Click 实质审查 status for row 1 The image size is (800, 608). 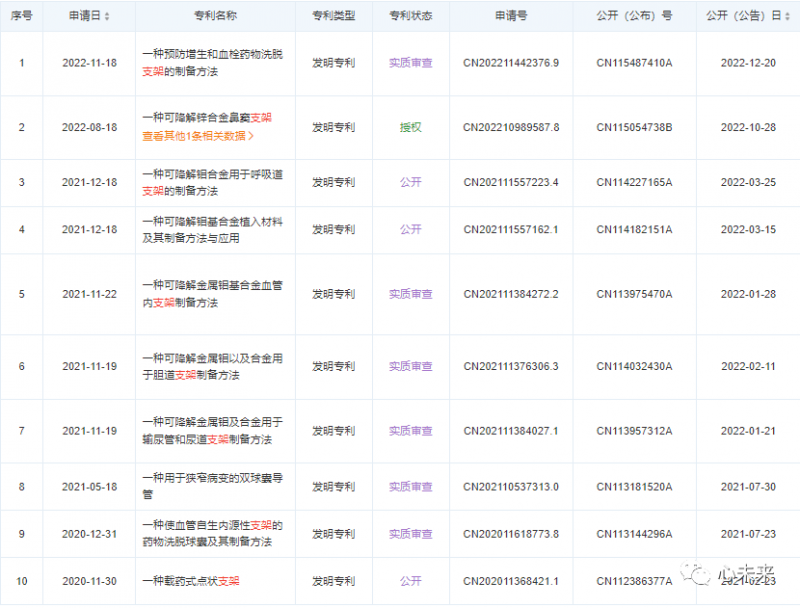410,62
